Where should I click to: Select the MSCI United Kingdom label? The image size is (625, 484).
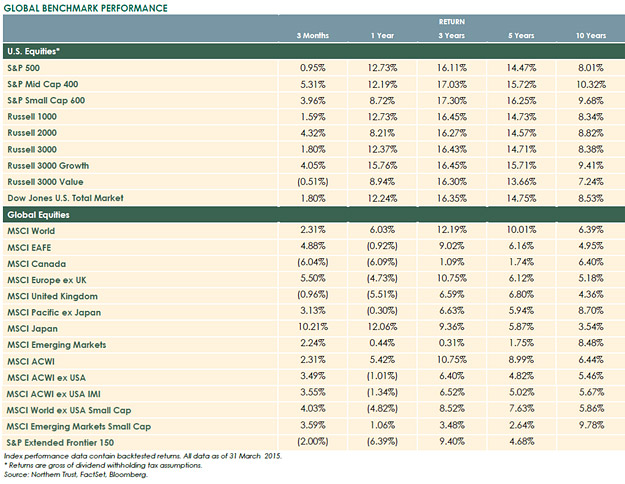pos(52,296)
